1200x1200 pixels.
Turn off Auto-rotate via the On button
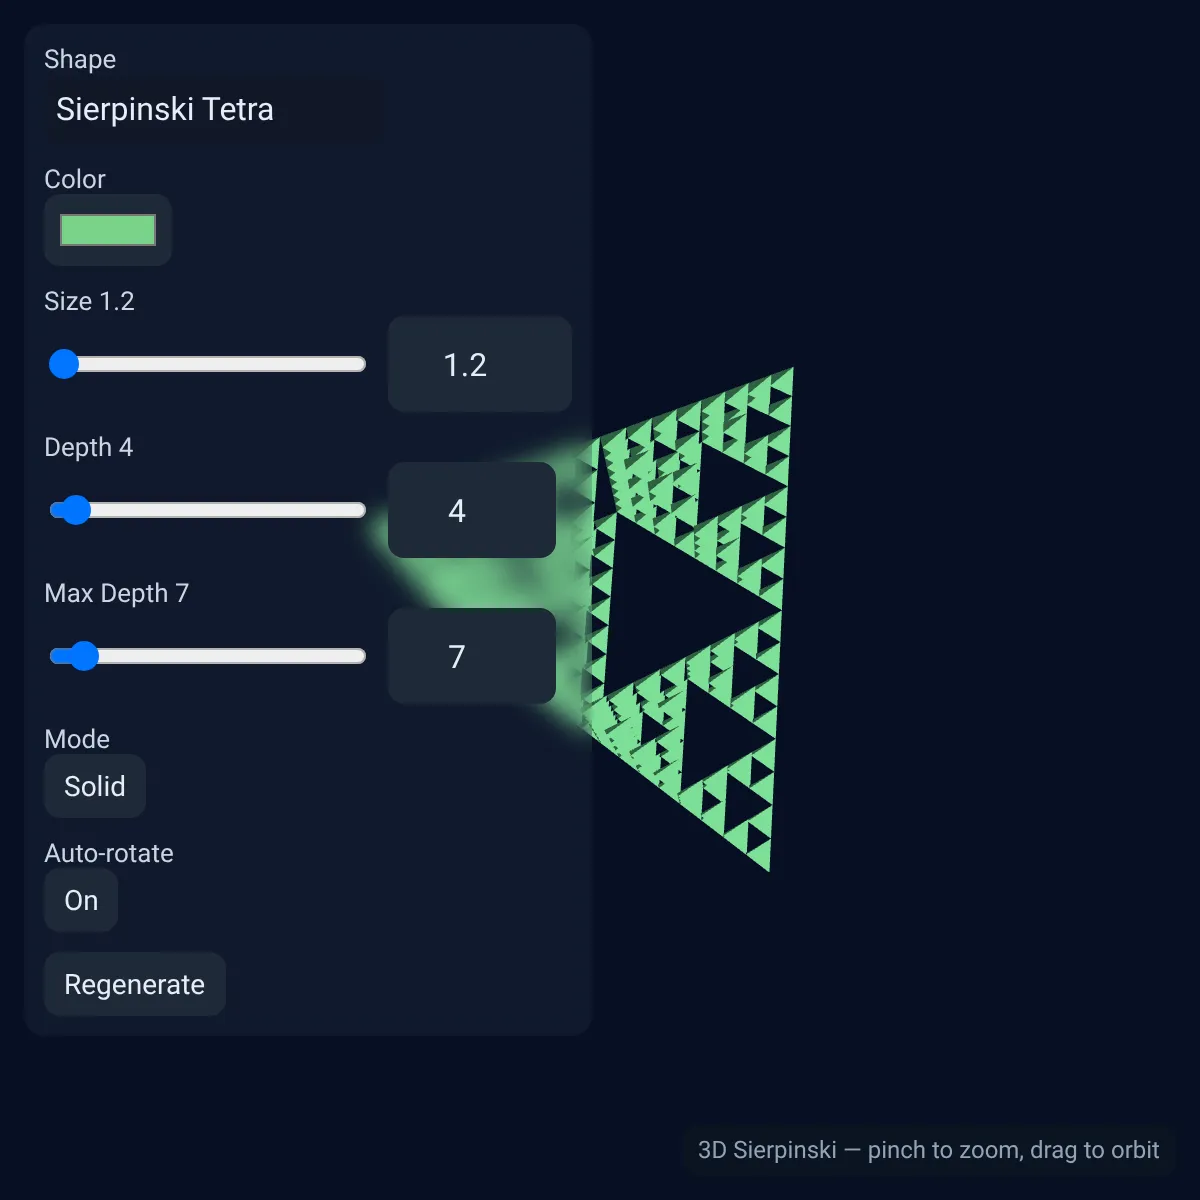81,900
